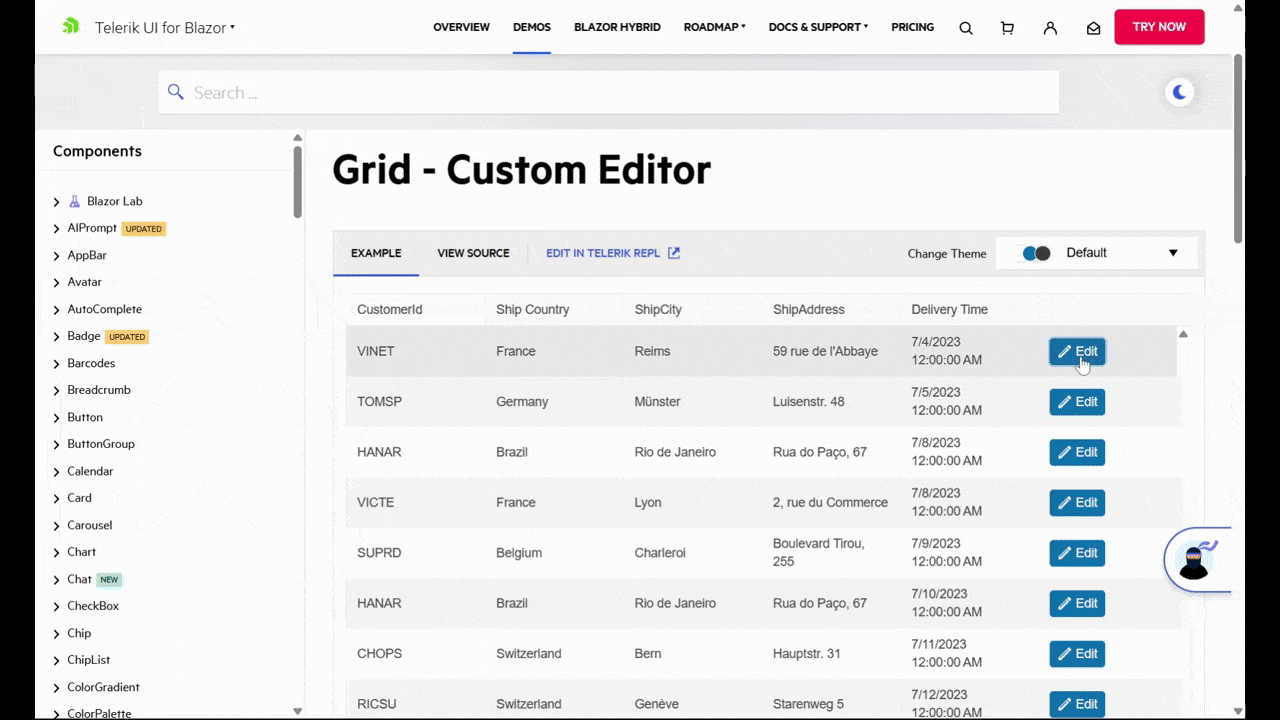This screenshot has height=720, width=1280.
Task: Switch the theme toggle next to Default
Action: 1036,253
